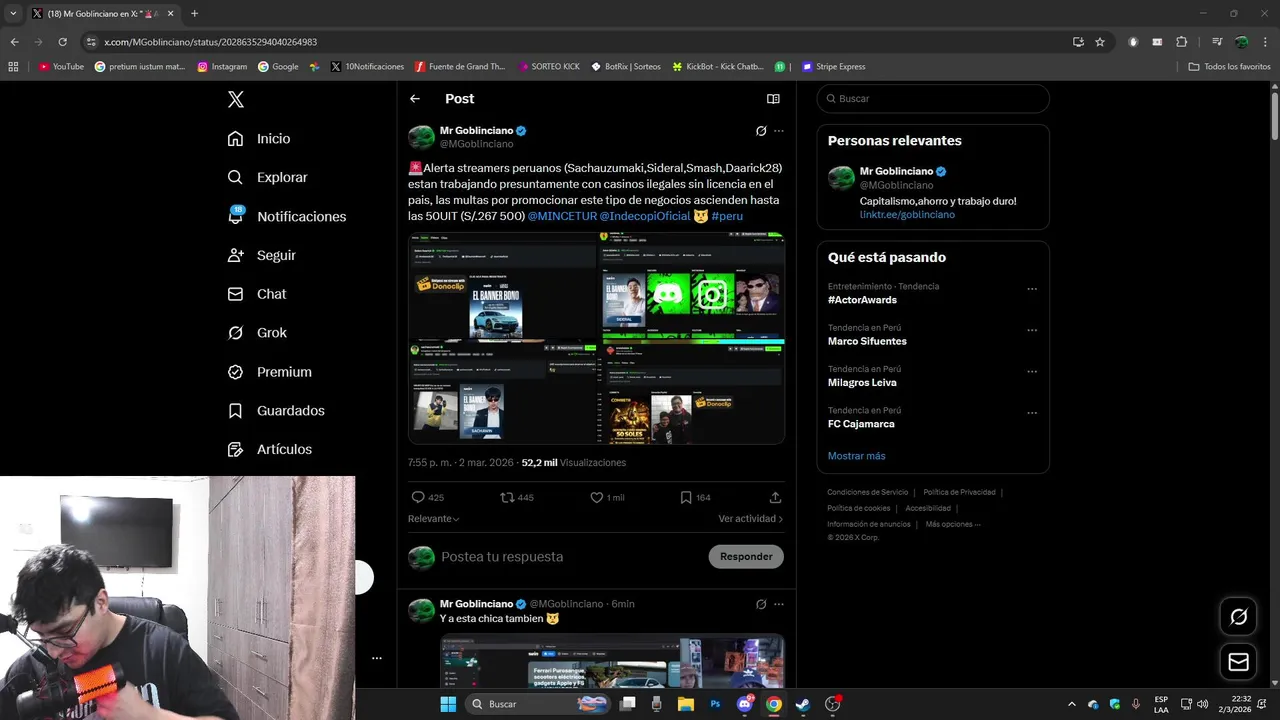
Task: Open the YouTube bookmark
Action: (62, 67)
